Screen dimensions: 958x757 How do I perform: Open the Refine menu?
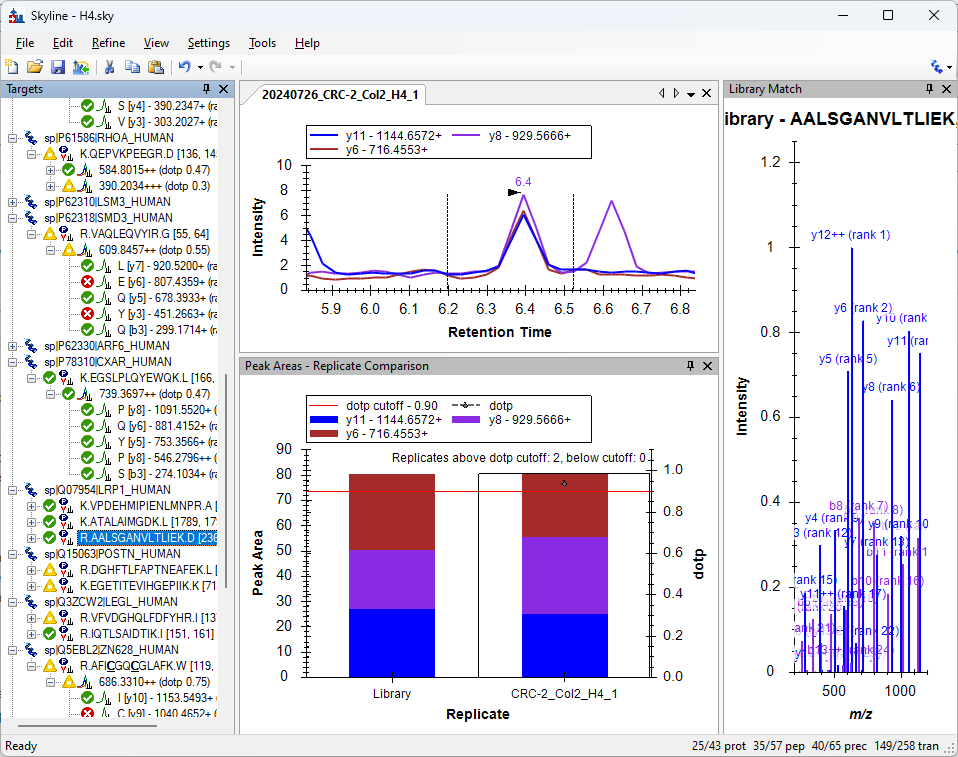(x=108, y=43)
